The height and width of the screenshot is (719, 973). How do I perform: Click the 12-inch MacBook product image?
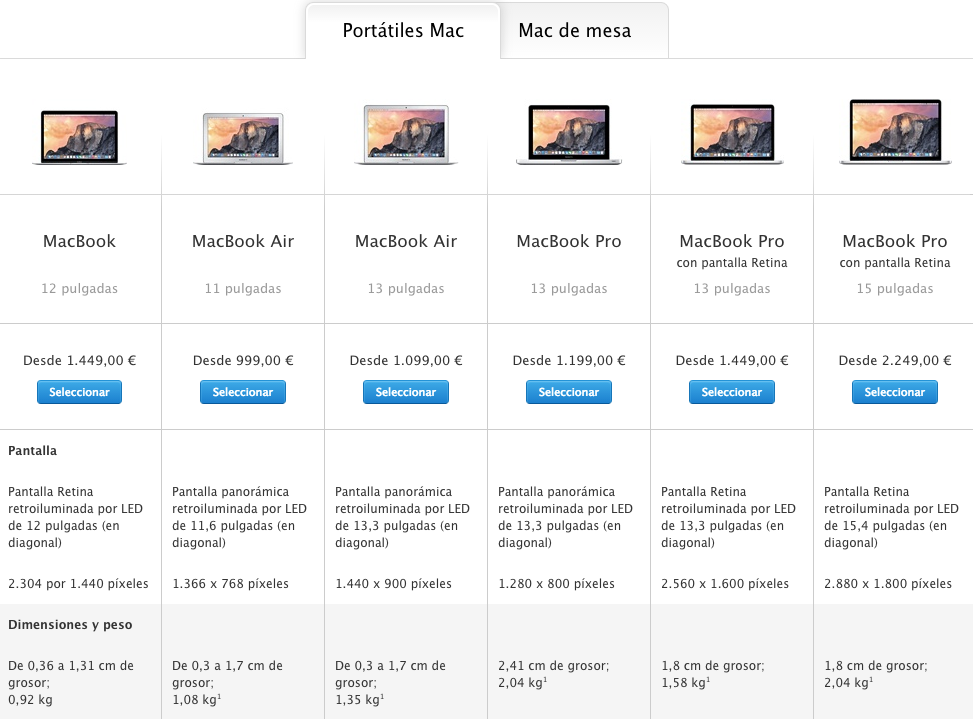pos(79,137)
